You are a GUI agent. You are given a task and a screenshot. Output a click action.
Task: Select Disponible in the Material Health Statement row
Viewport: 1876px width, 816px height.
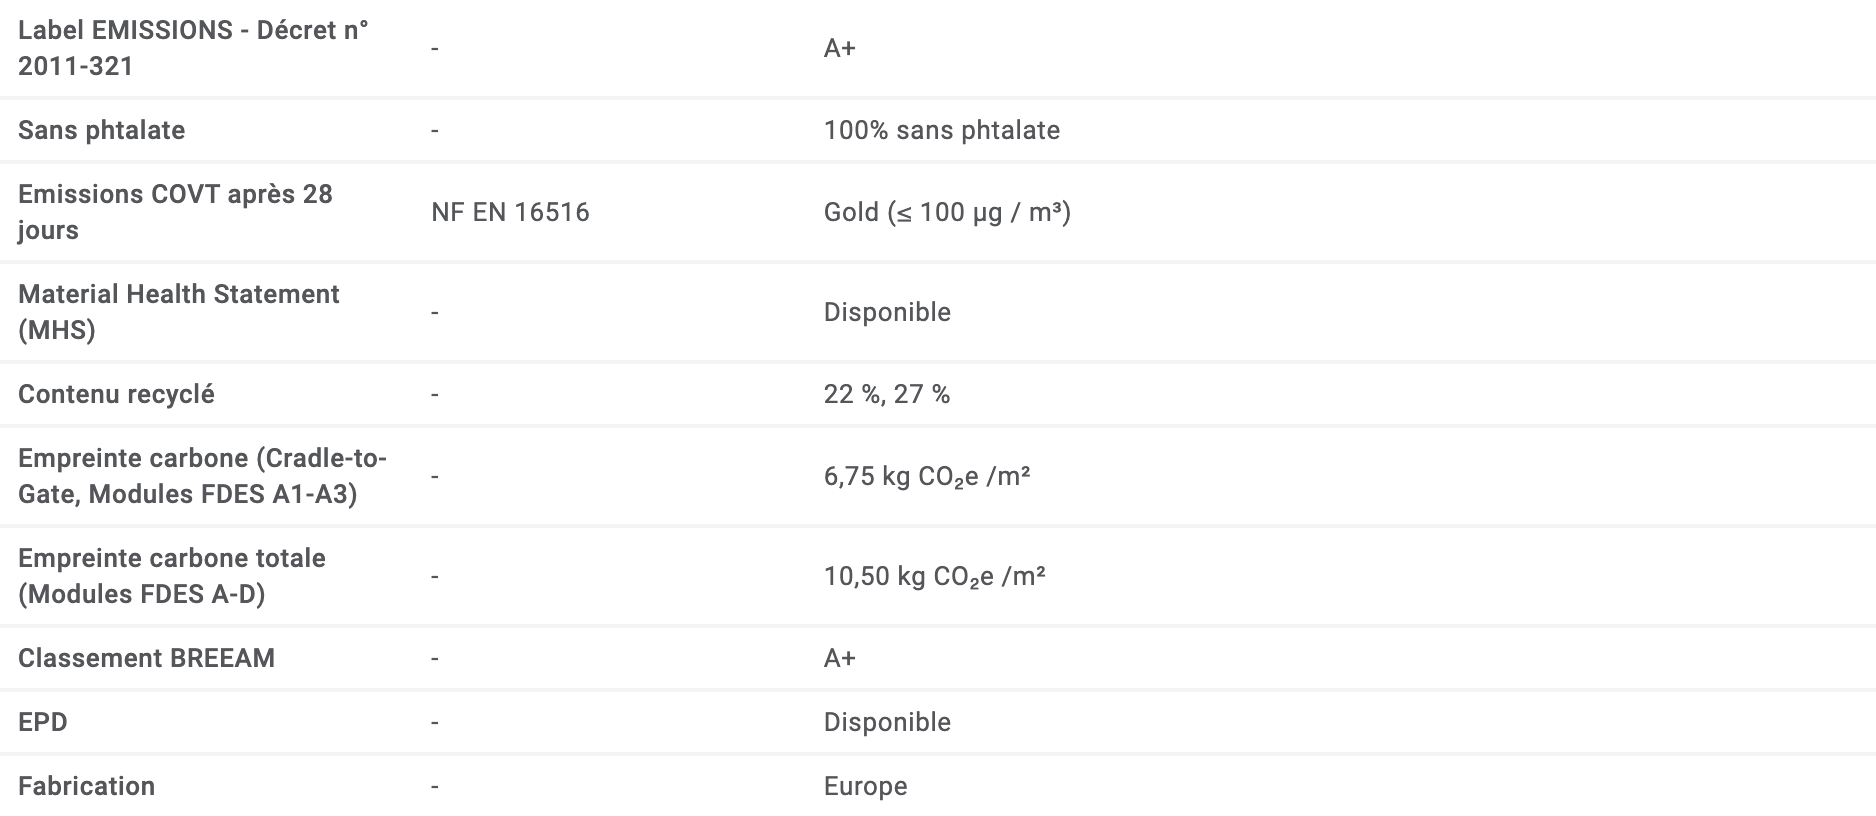[x=887, y=312]
